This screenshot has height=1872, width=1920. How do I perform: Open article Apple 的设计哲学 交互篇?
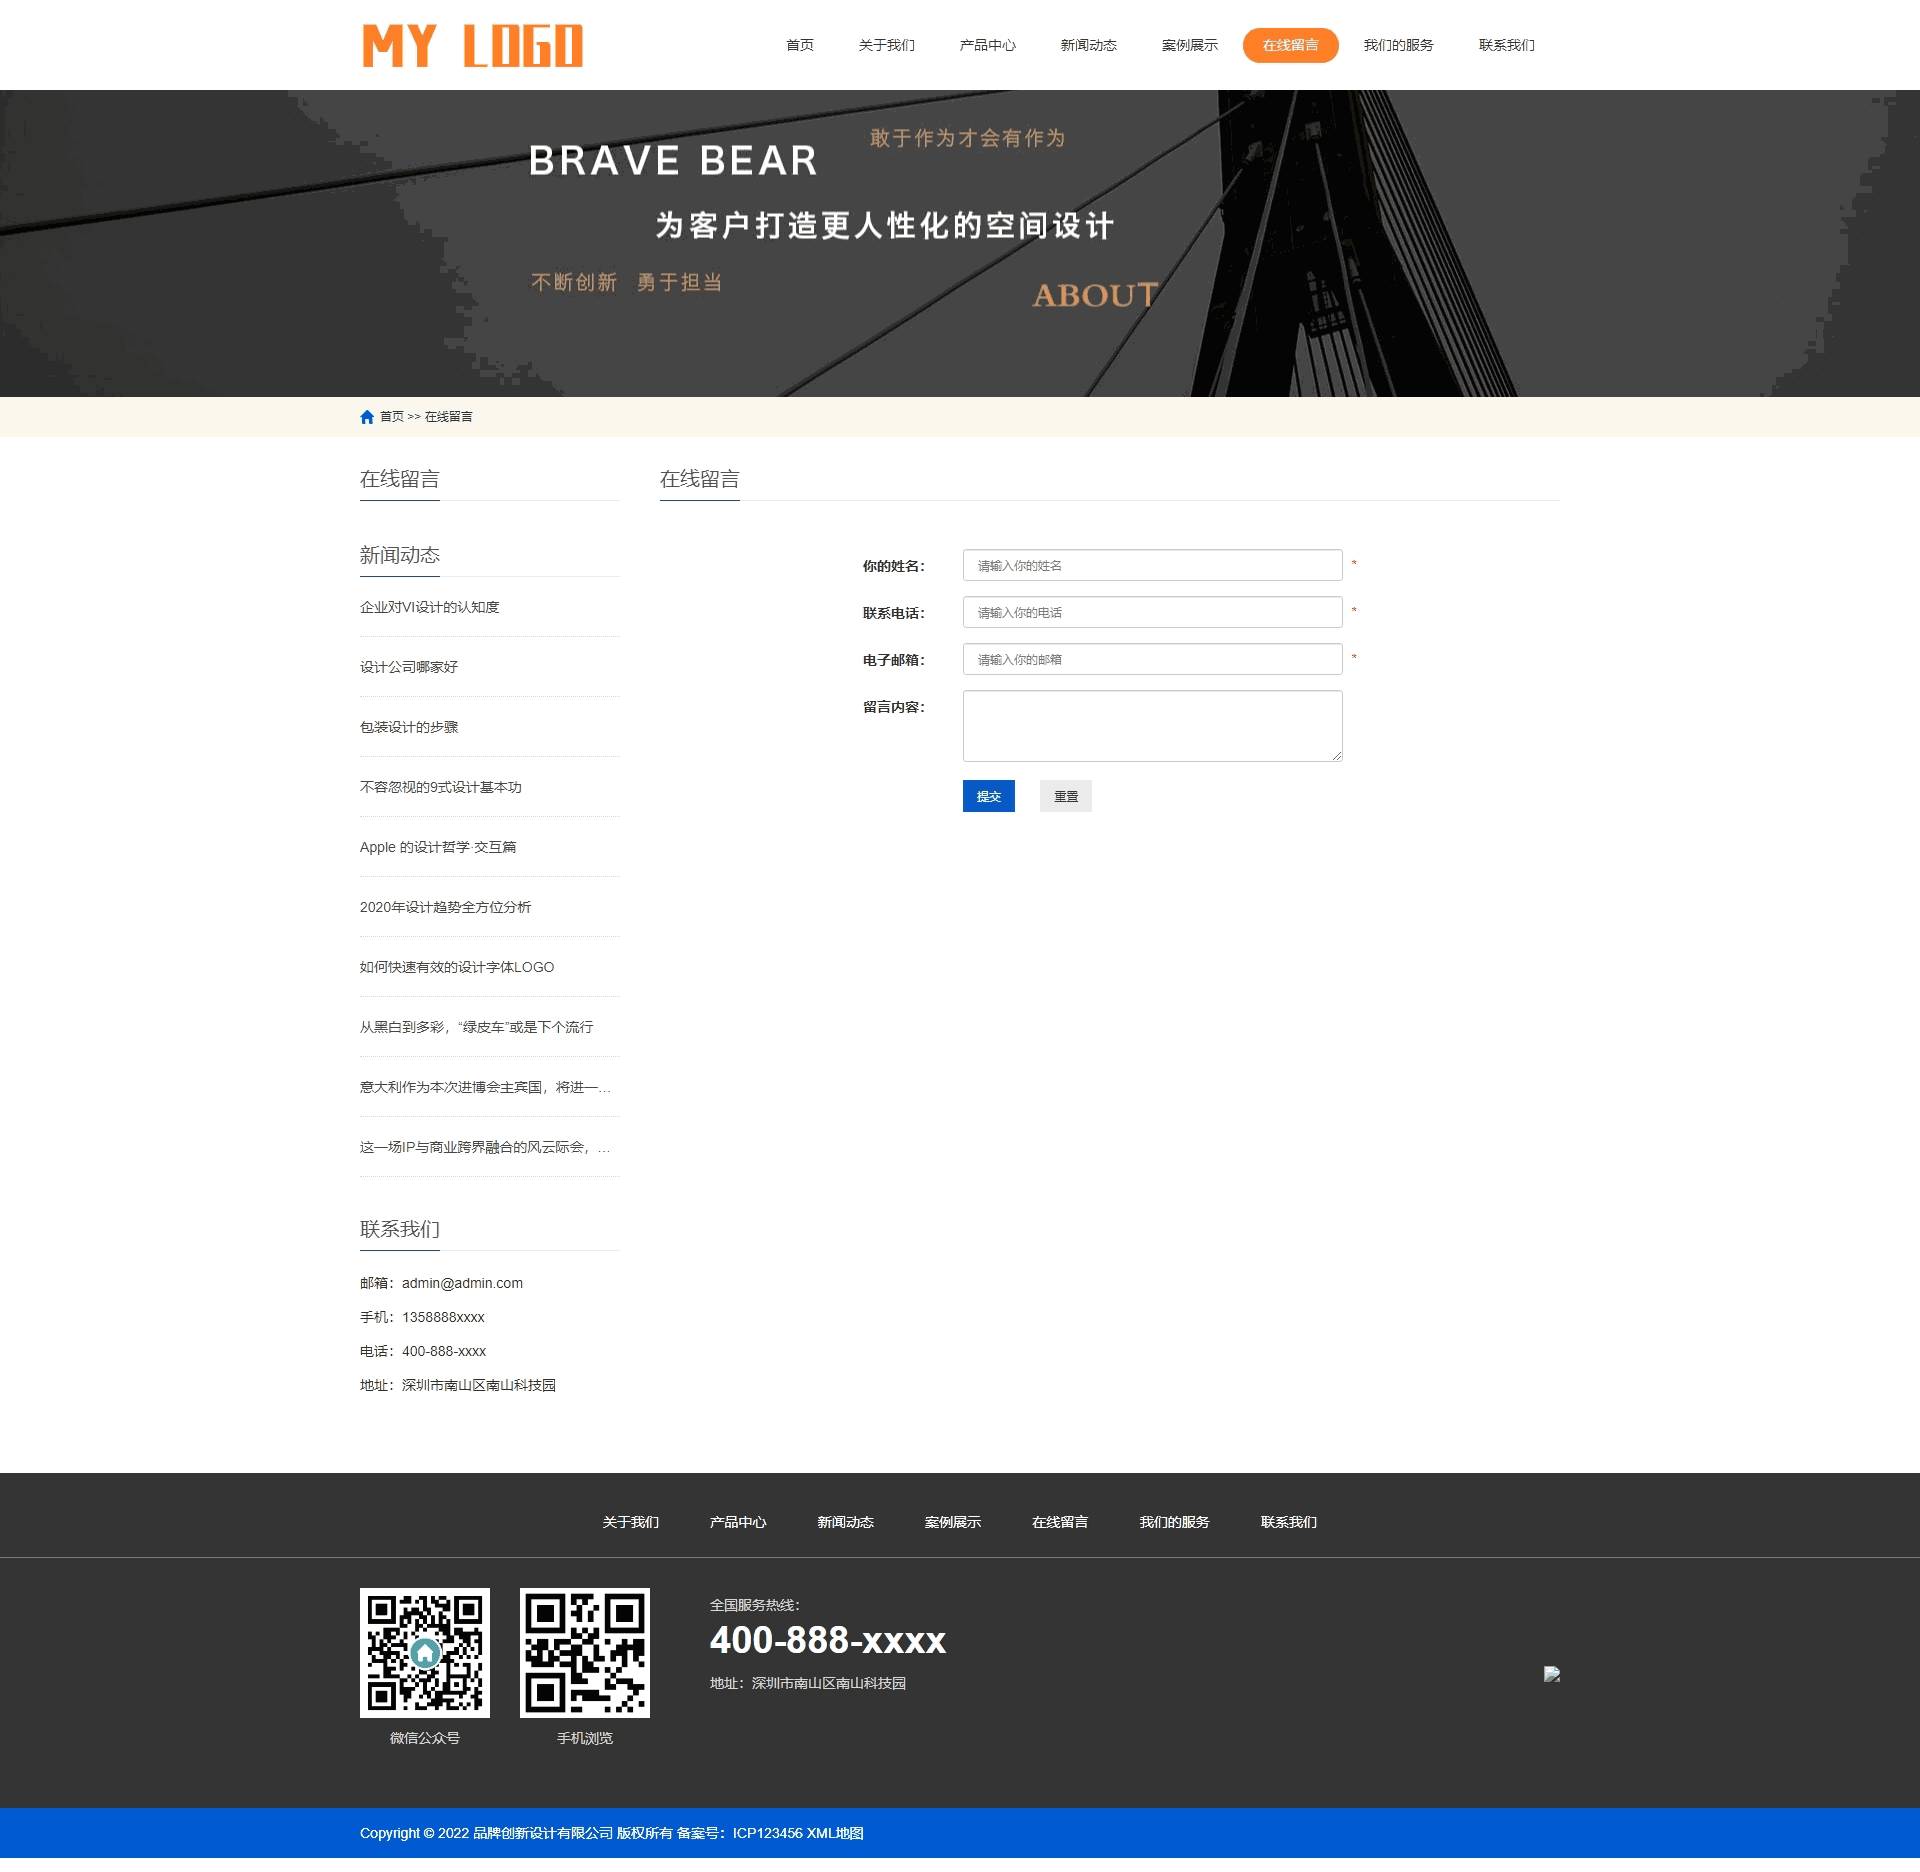[438, 847]
